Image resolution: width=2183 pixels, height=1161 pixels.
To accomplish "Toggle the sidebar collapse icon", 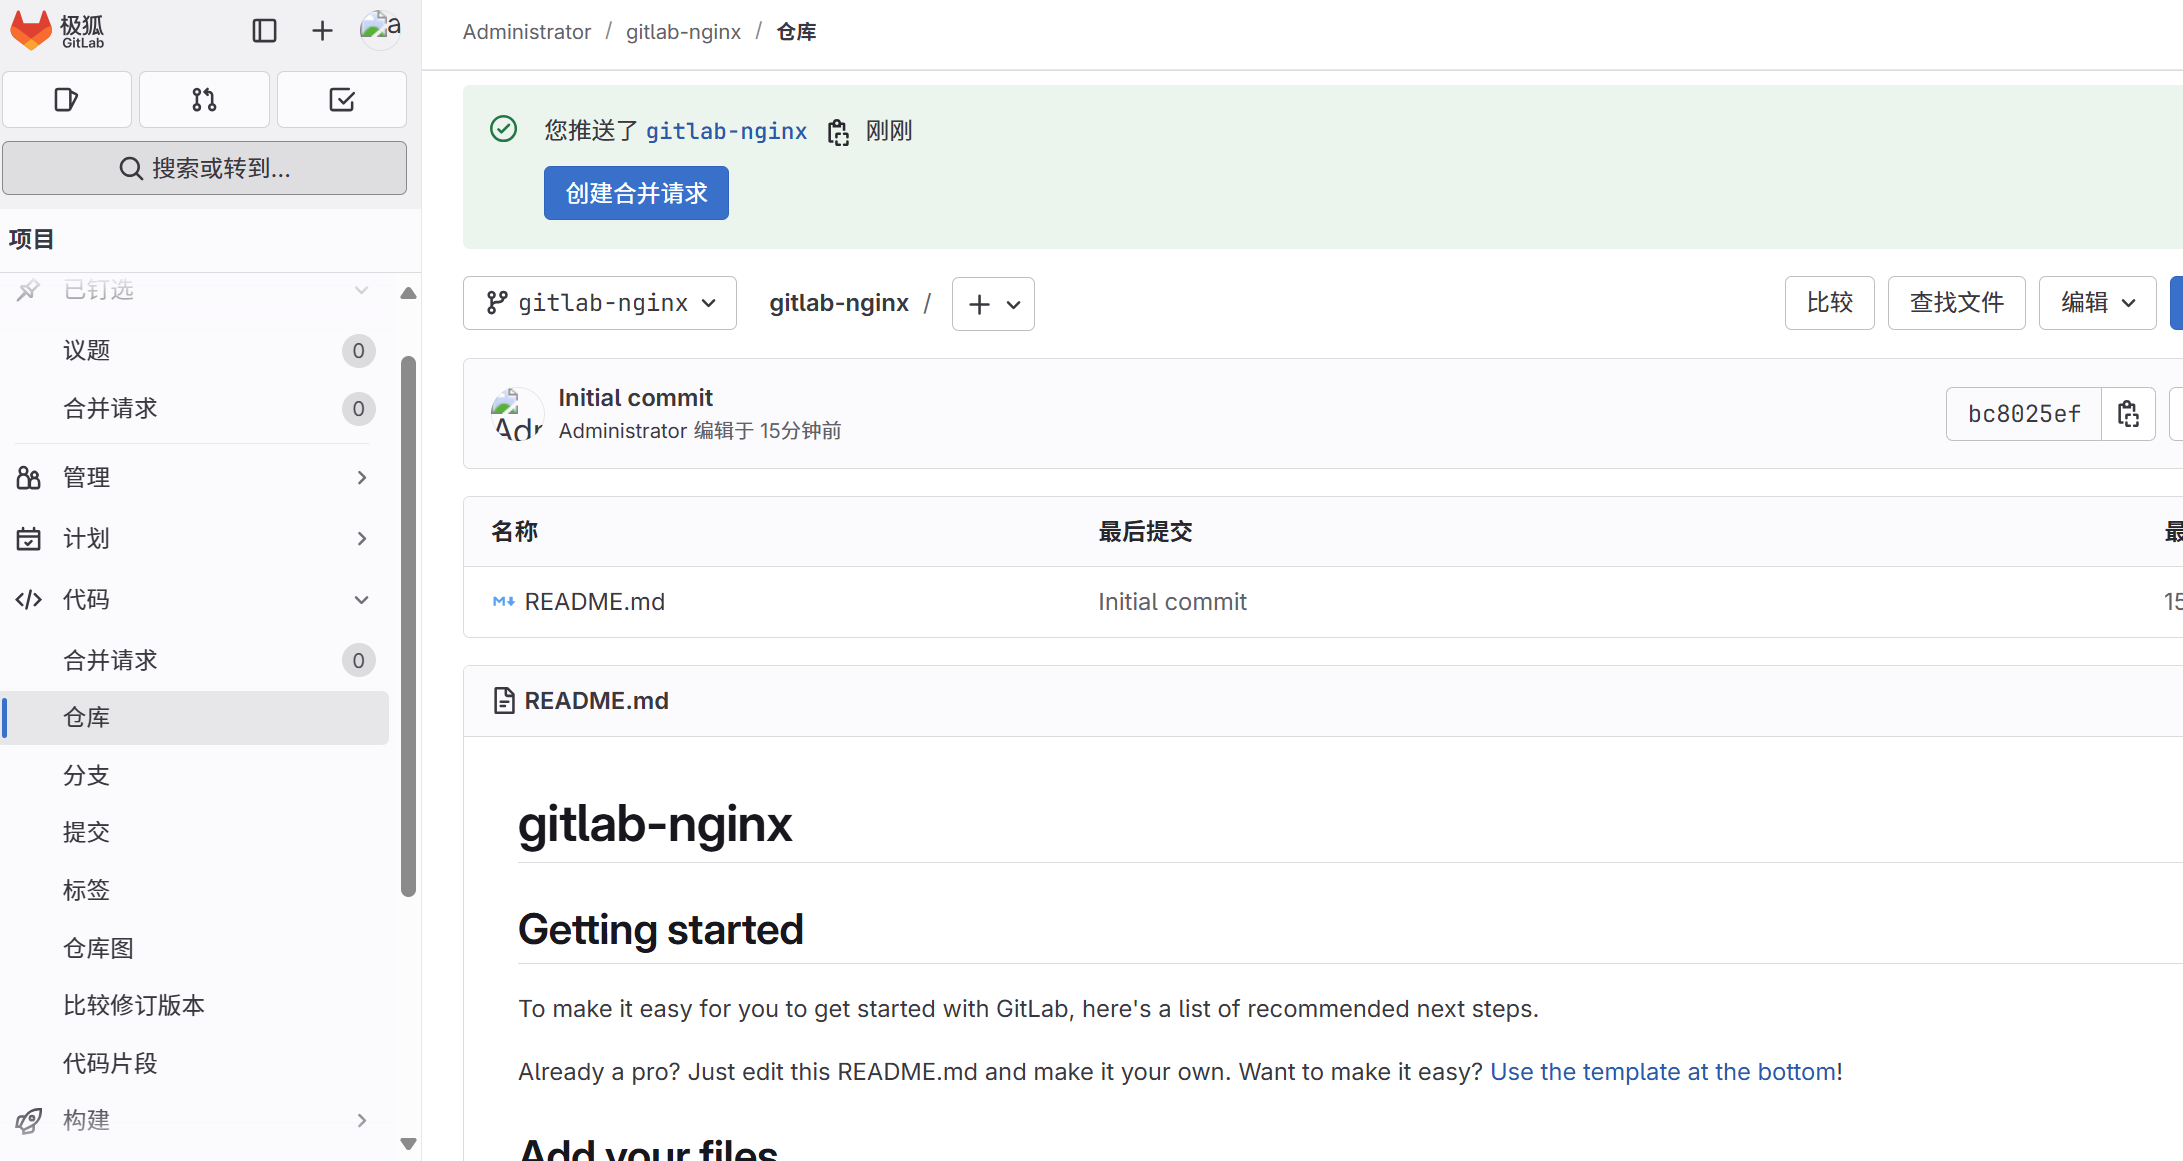I will pos(264,31).
